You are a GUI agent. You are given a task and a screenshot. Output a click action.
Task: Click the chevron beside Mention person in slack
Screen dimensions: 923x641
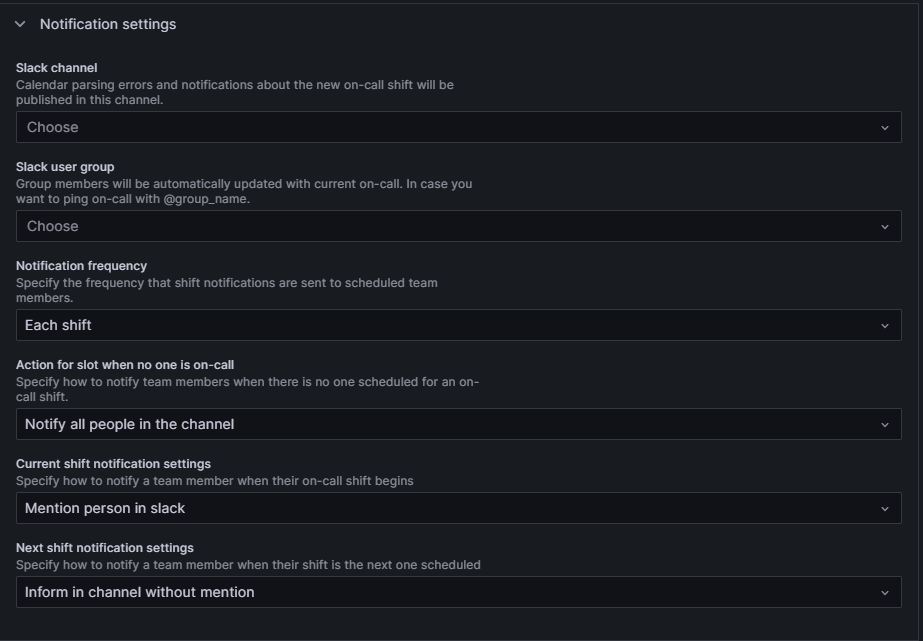coord(885,507)
